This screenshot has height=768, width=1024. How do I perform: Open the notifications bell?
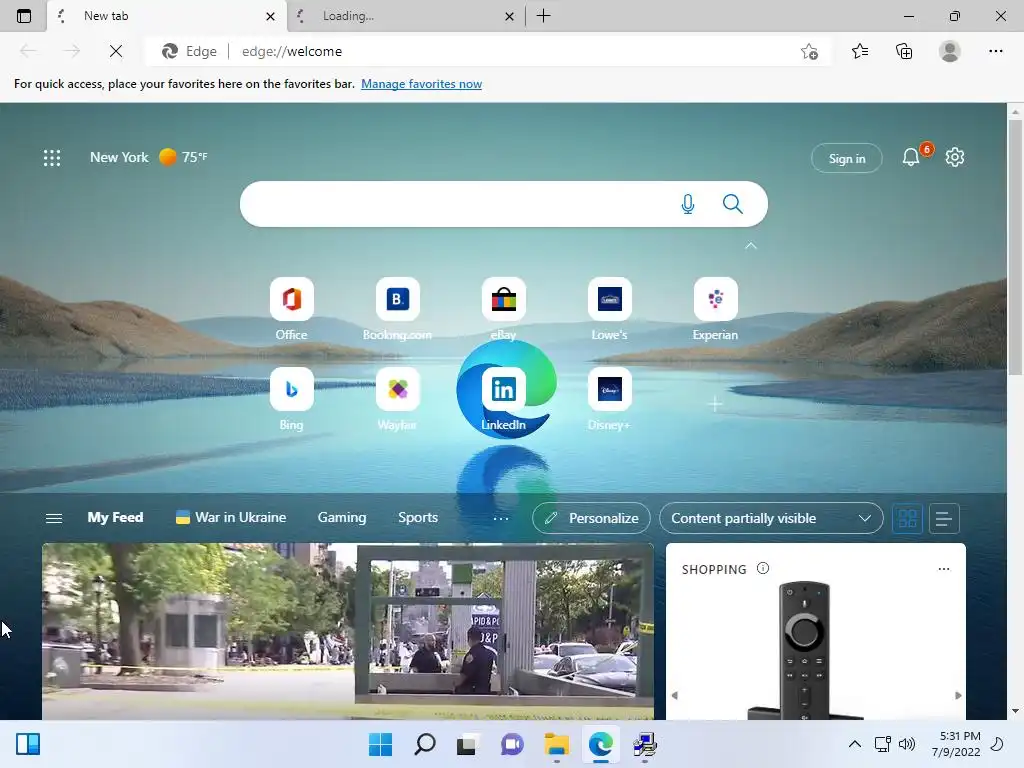point(911,157)
